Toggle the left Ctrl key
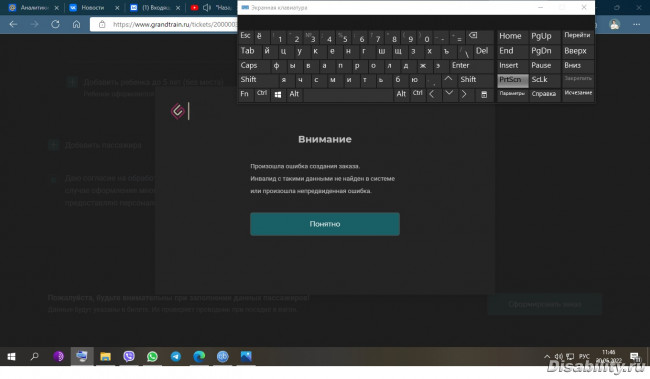 click(x=262, y=94)
